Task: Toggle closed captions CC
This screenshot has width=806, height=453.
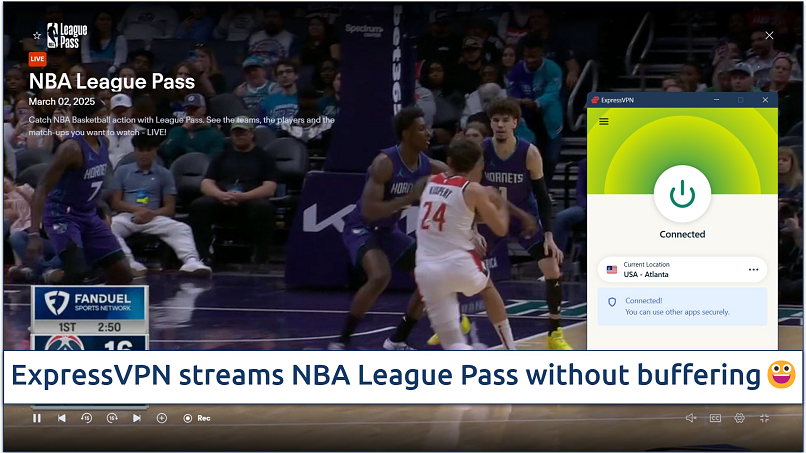Action: 715,418
